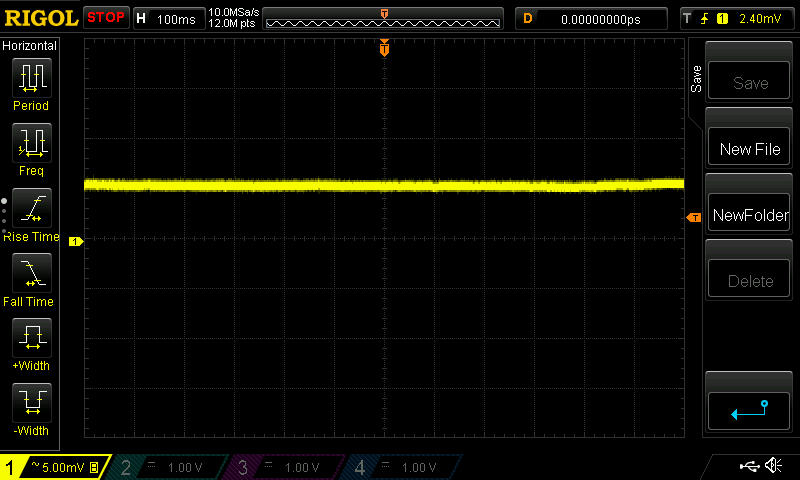This screenshot has width=800, height=480.
Task: Select the Freq measurement icon
Action: click(32, 142)
